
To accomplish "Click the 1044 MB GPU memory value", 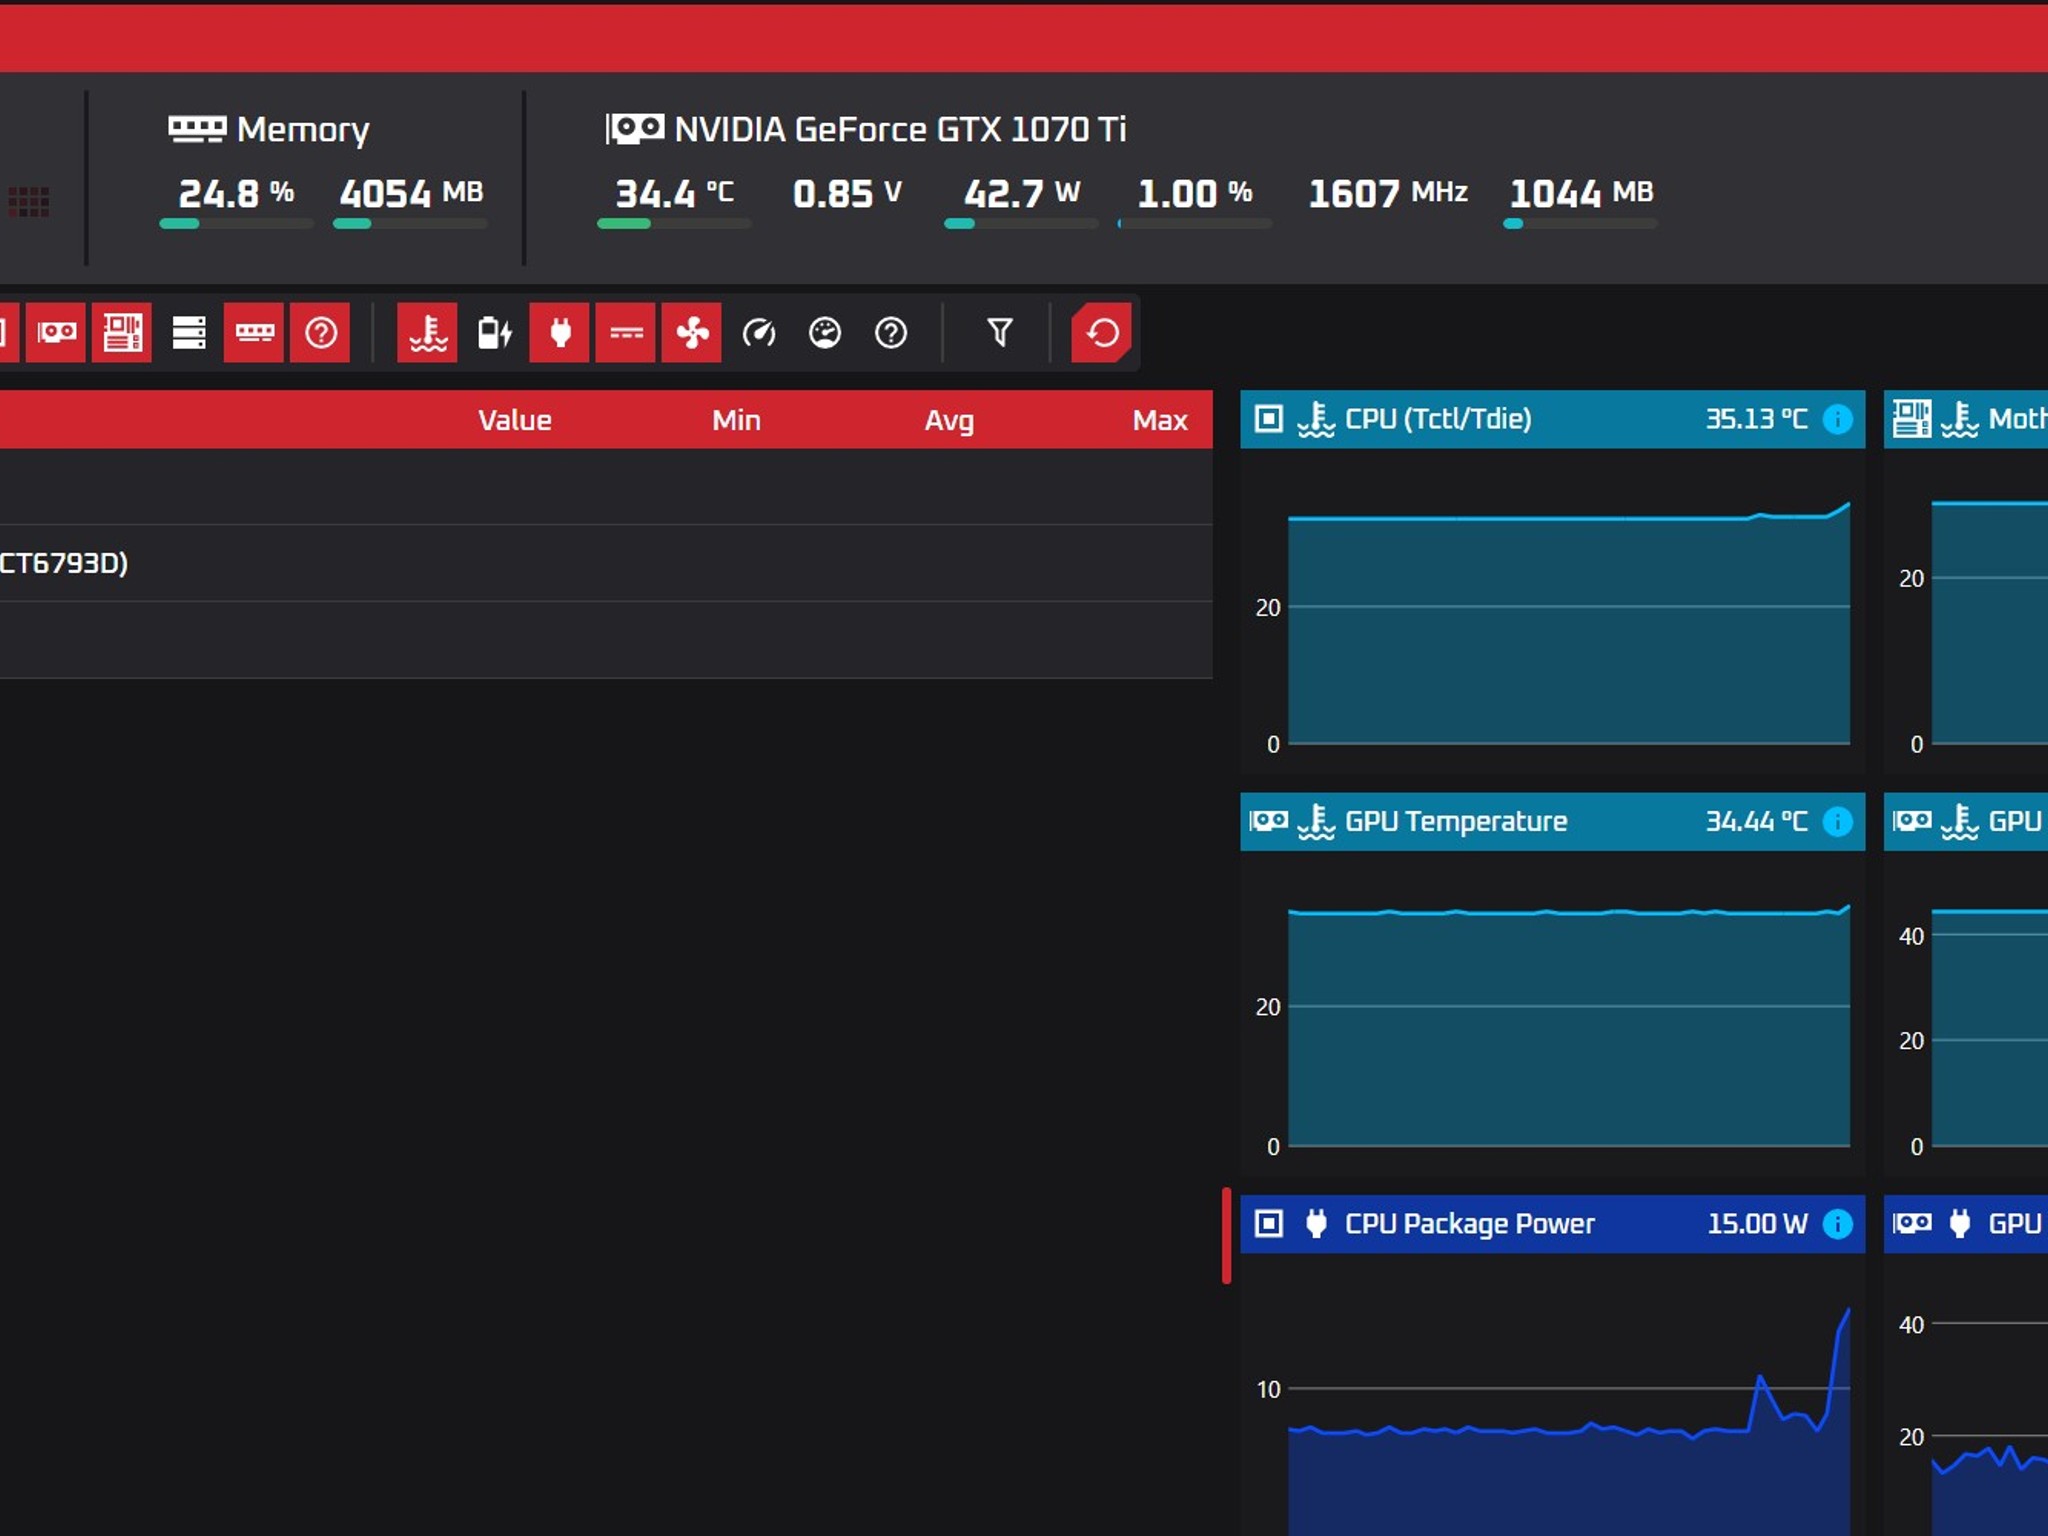I will point(1581,193).
